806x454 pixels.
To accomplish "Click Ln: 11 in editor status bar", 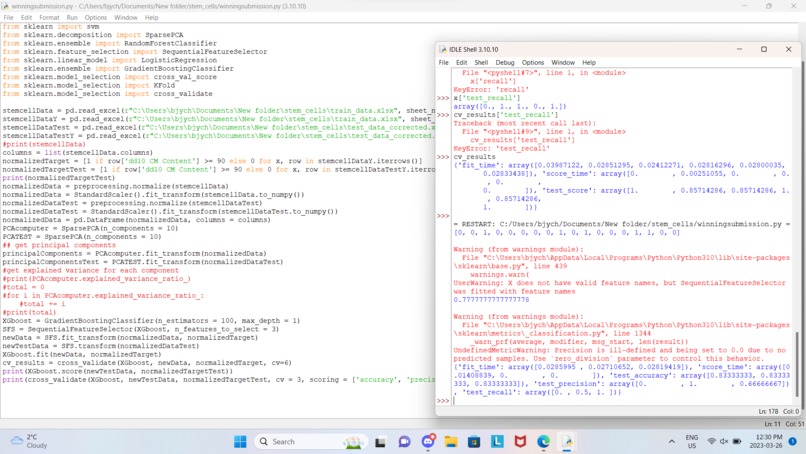I will pos(772,424).
